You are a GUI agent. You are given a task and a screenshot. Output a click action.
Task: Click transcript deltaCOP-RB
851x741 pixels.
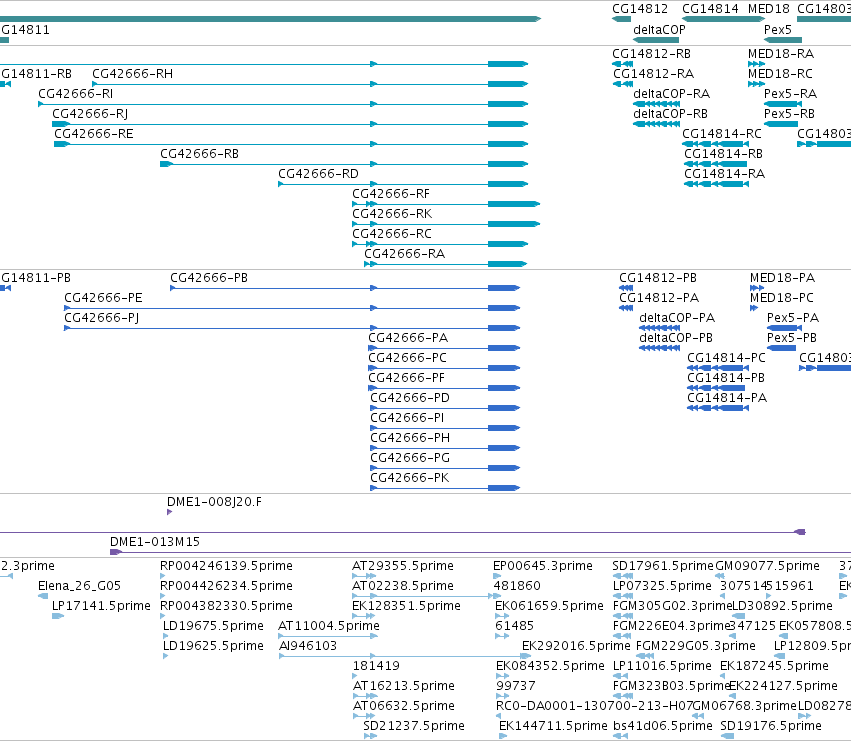(670, 114)
